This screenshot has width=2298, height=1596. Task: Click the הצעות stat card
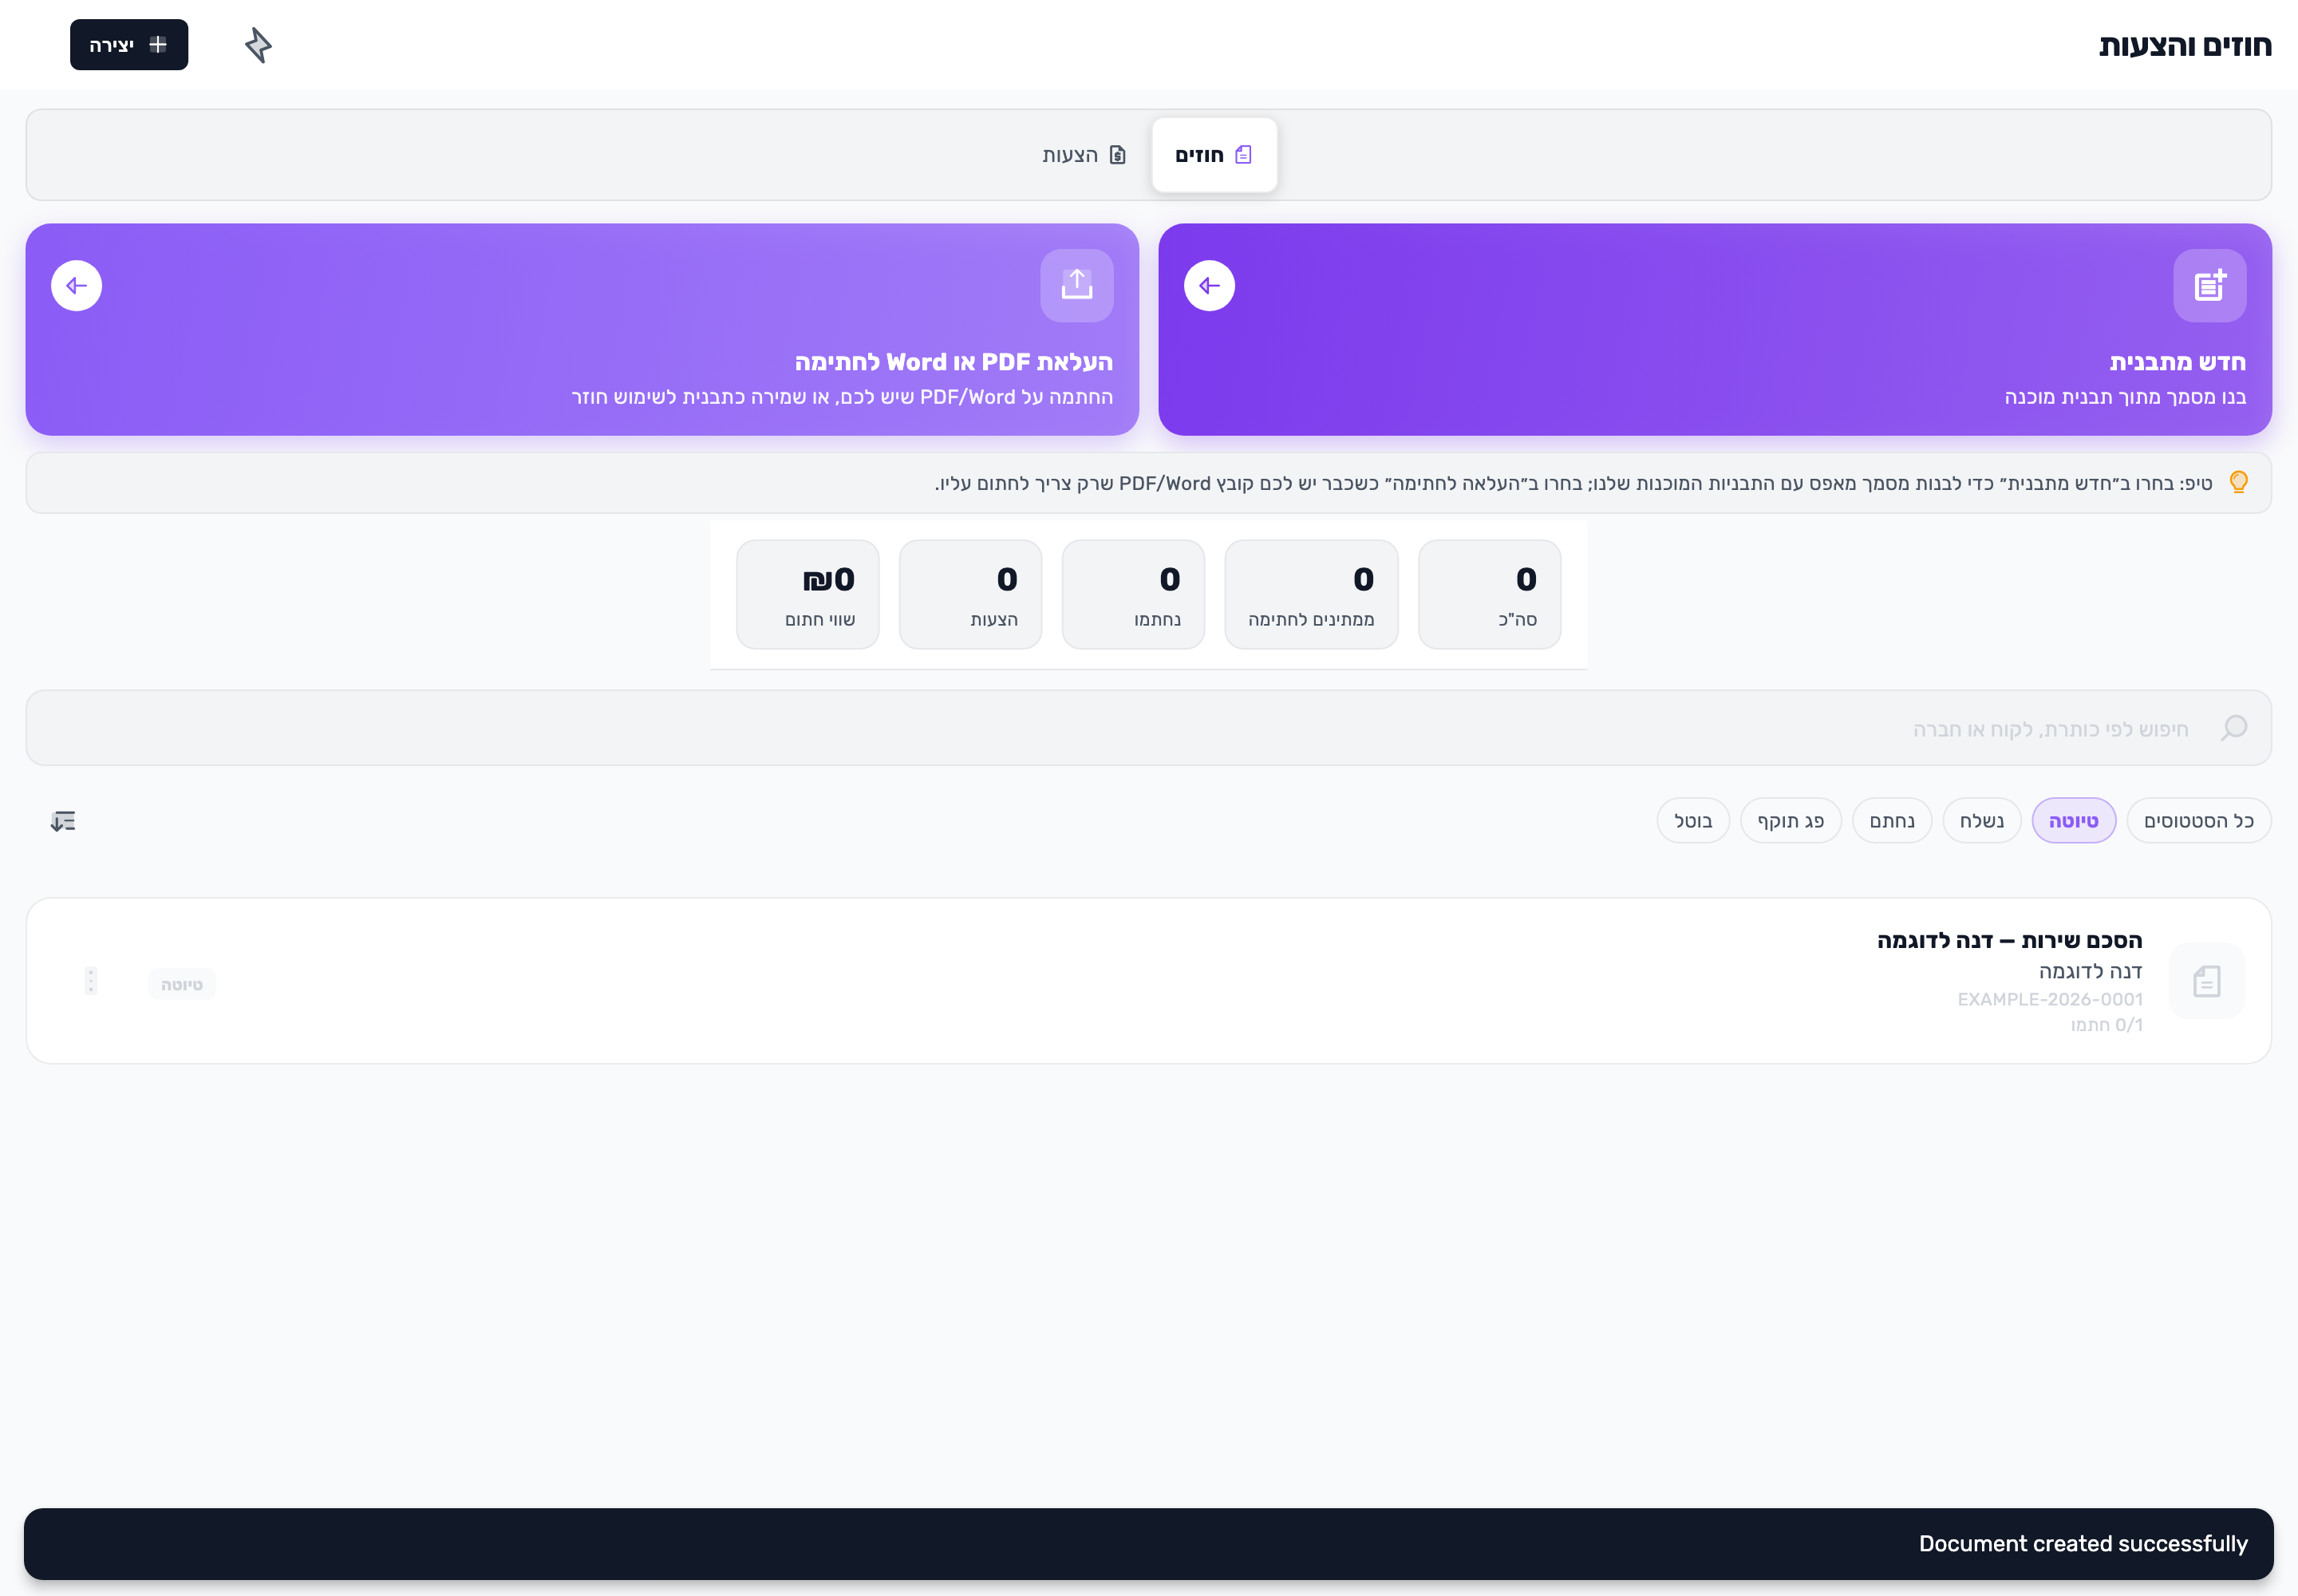point(970,595)
